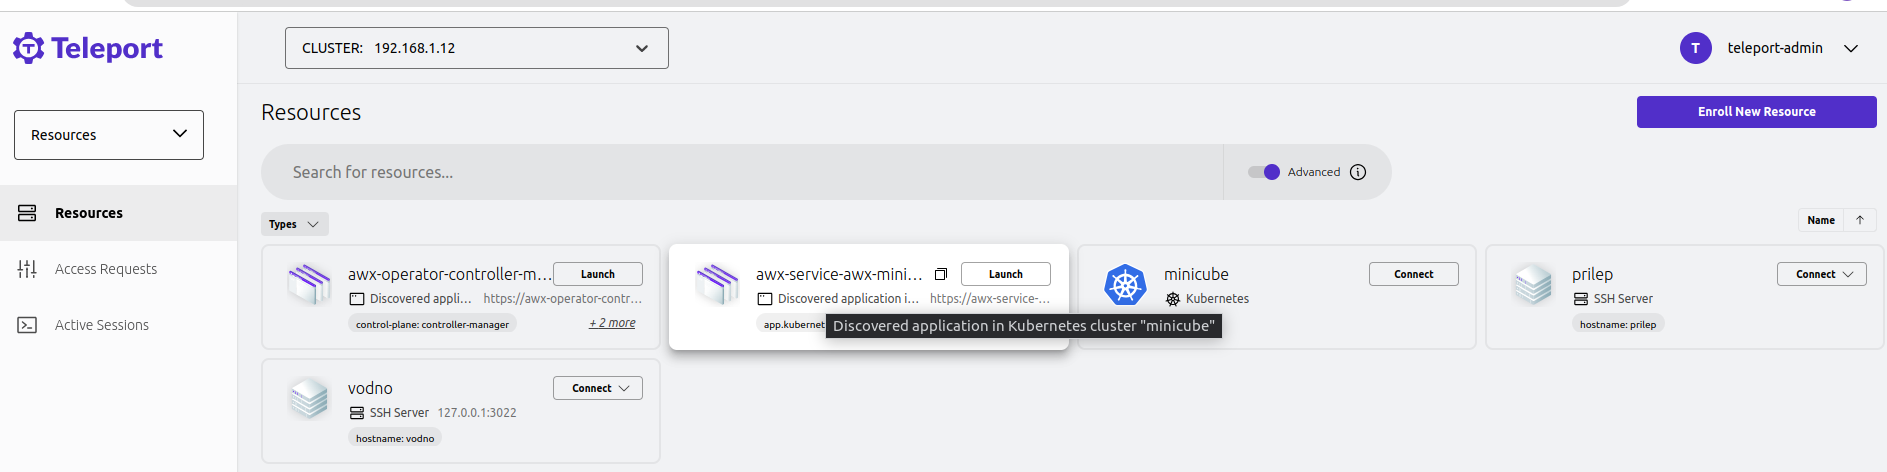Toggle sort direction arrow
This screenshot has width=1887, height=472.
coord(1860,220)
